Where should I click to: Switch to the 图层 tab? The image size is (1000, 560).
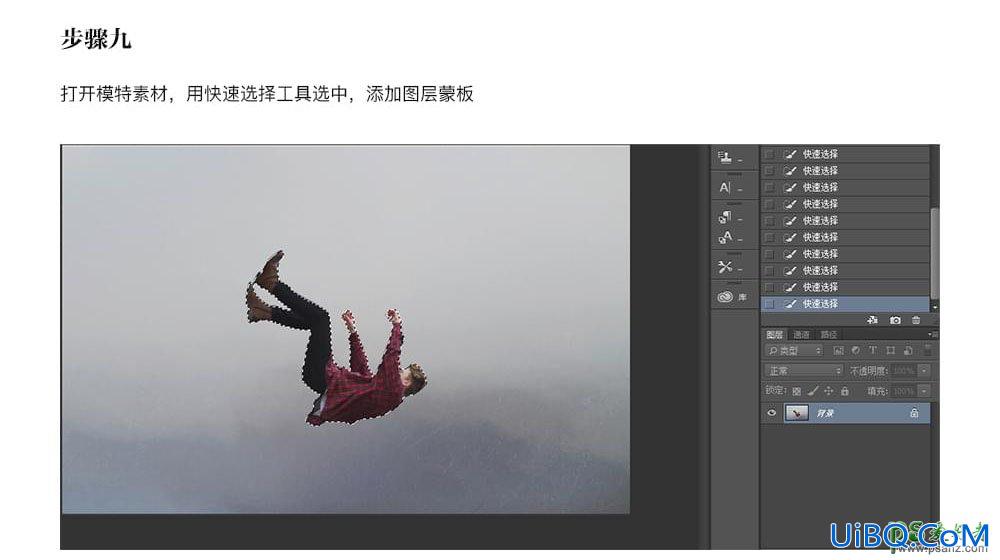775,335
